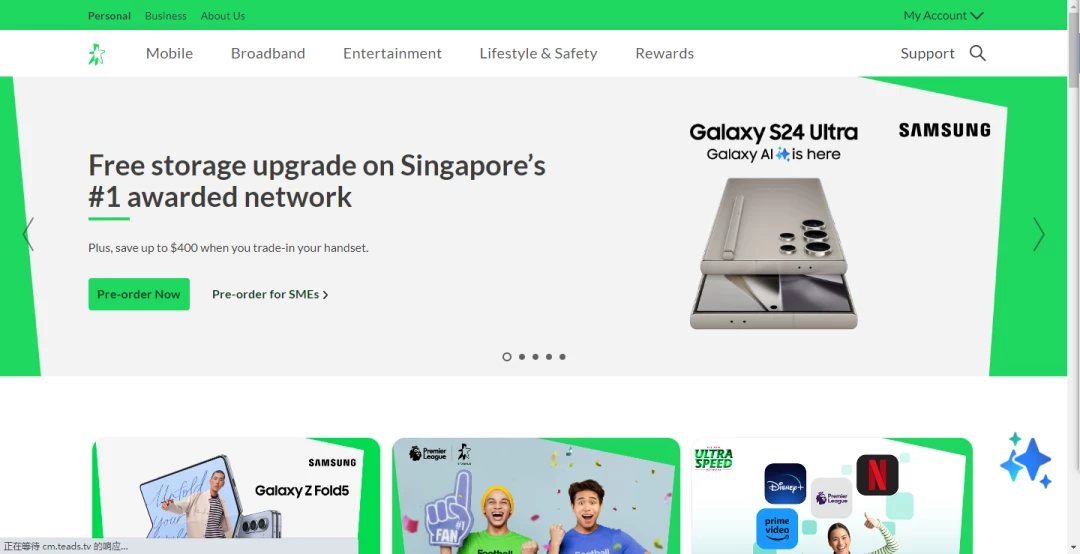Open the search magnifier icon
This screenshot has width=1080, height=554.
coord(977,53)
